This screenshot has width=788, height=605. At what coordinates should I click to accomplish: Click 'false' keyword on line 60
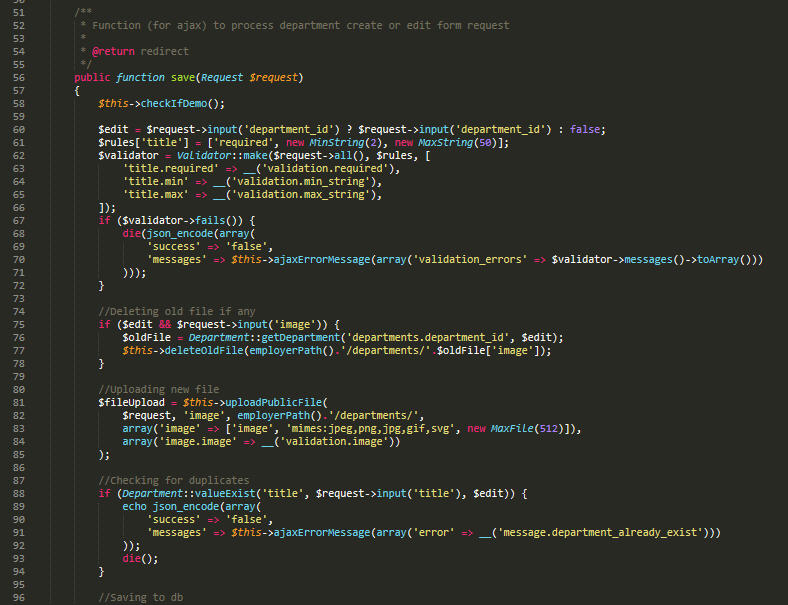(585, 130)
